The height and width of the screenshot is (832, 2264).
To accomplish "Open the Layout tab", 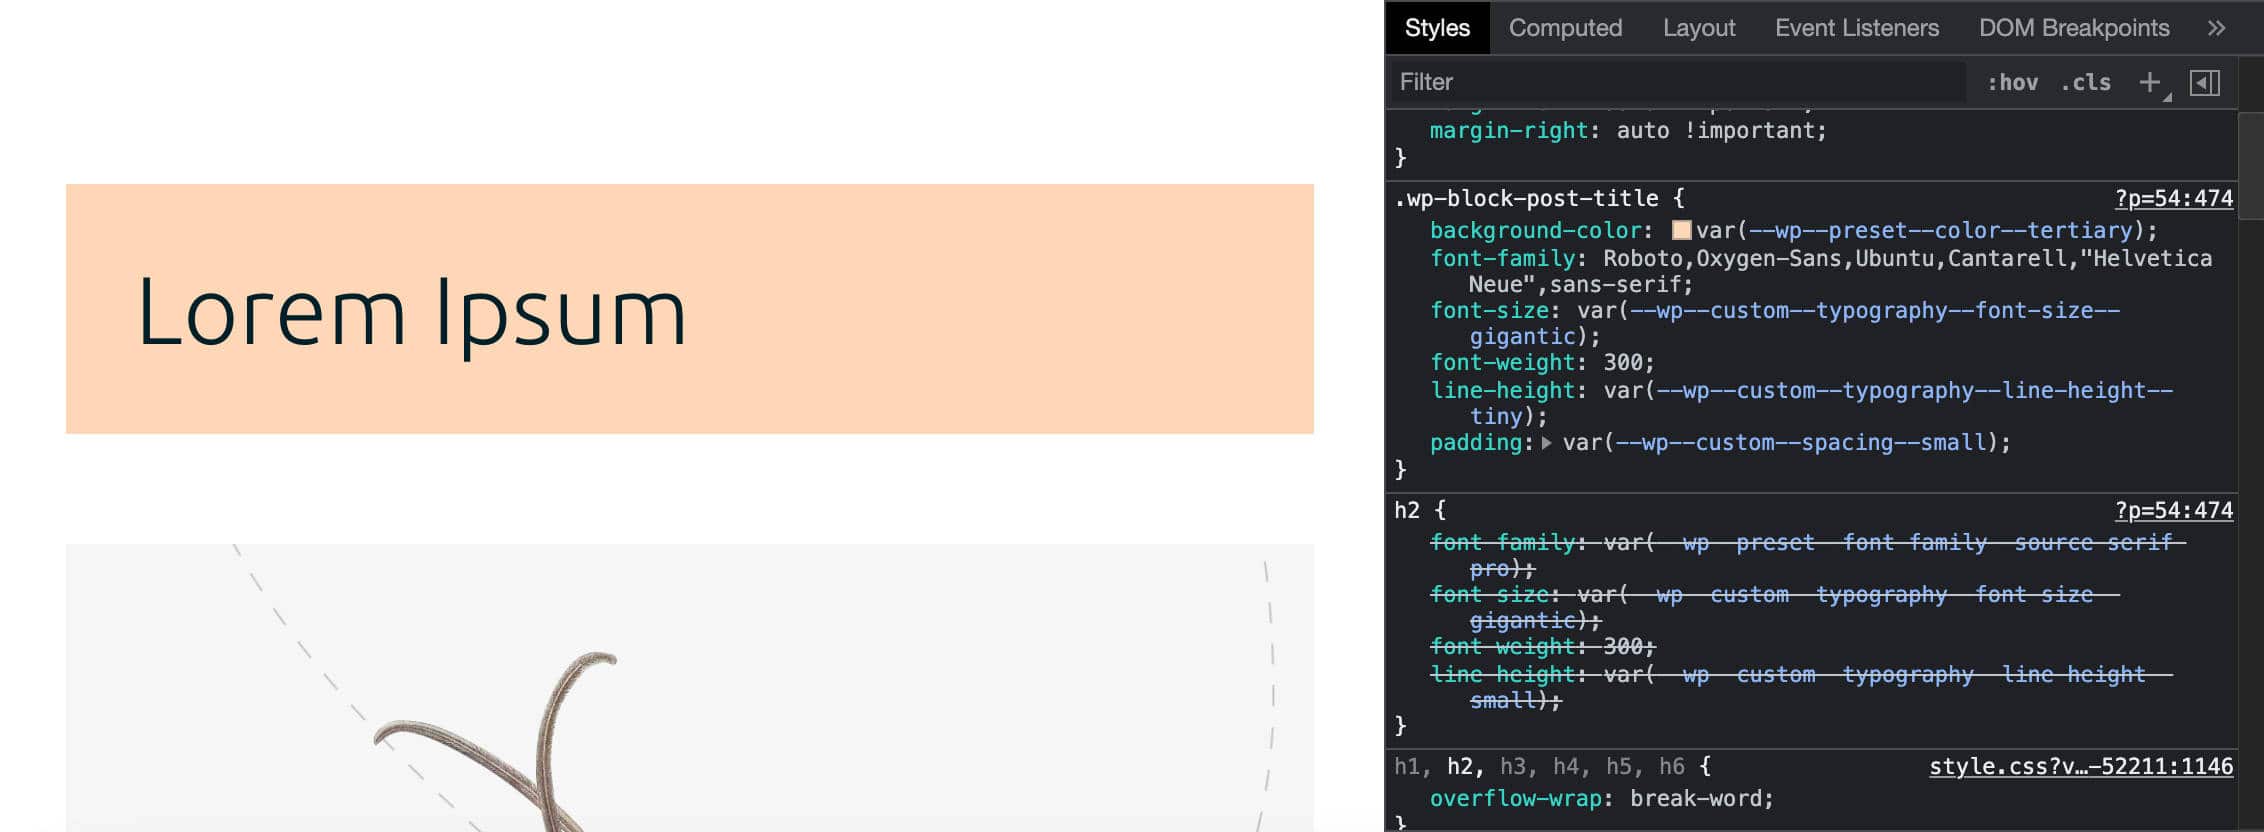I will 1698,28.
